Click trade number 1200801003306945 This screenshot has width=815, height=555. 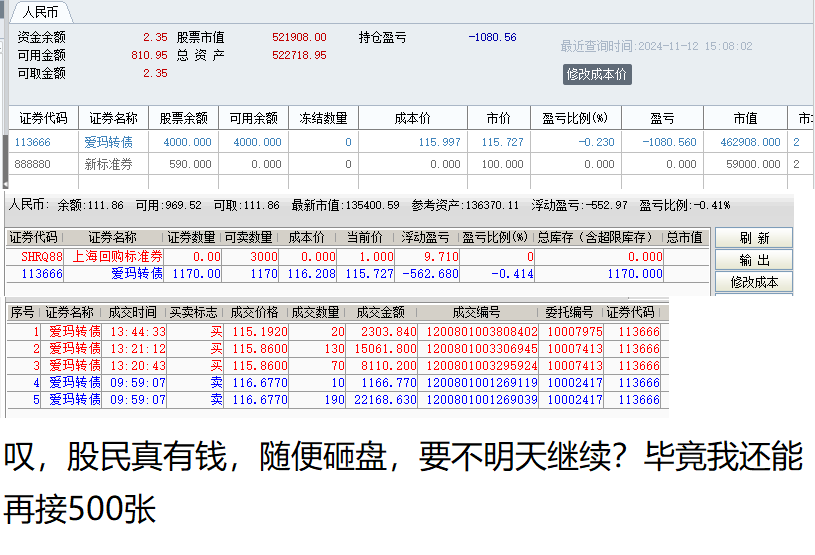482,349
